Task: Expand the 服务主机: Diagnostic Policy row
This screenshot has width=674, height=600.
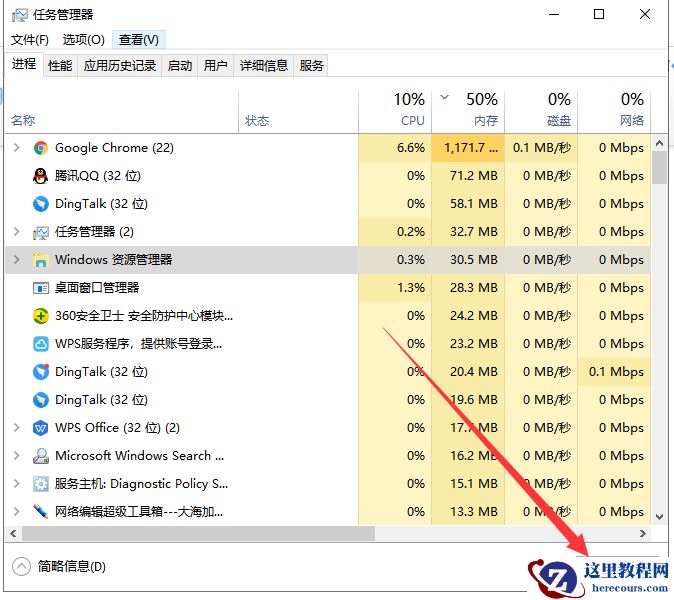Action: (x=16, y=484)
